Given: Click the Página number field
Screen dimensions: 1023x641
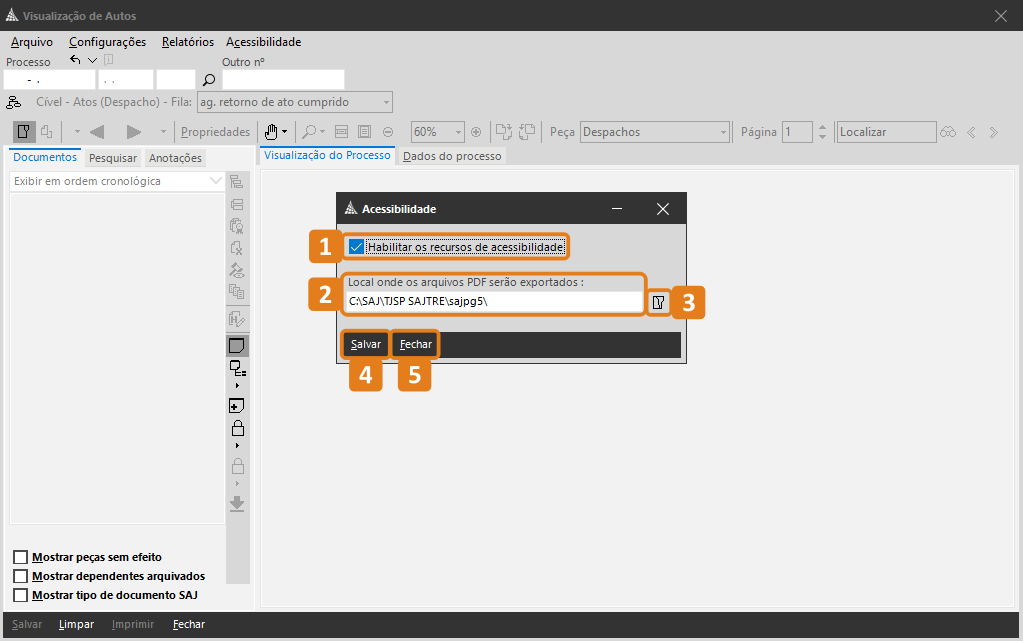Looking at the screenshot, I should pos(797,132).
